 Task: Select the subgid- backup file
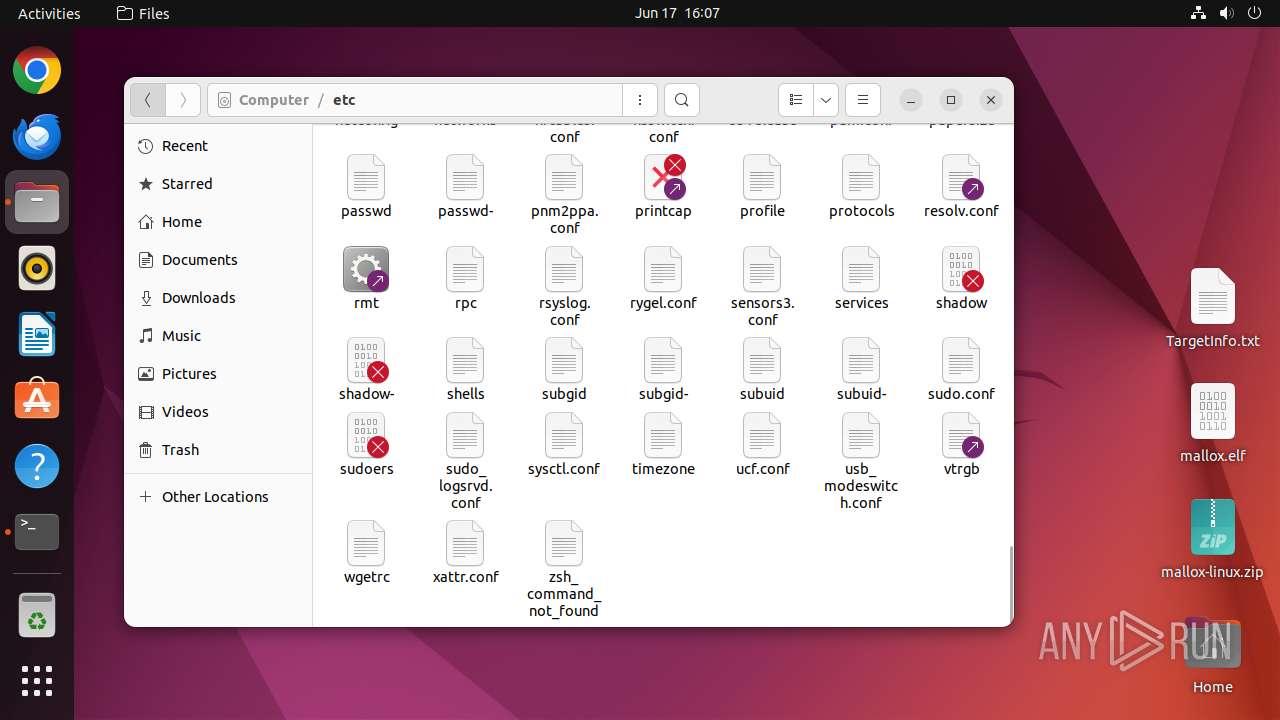click(x=663, y=360)
